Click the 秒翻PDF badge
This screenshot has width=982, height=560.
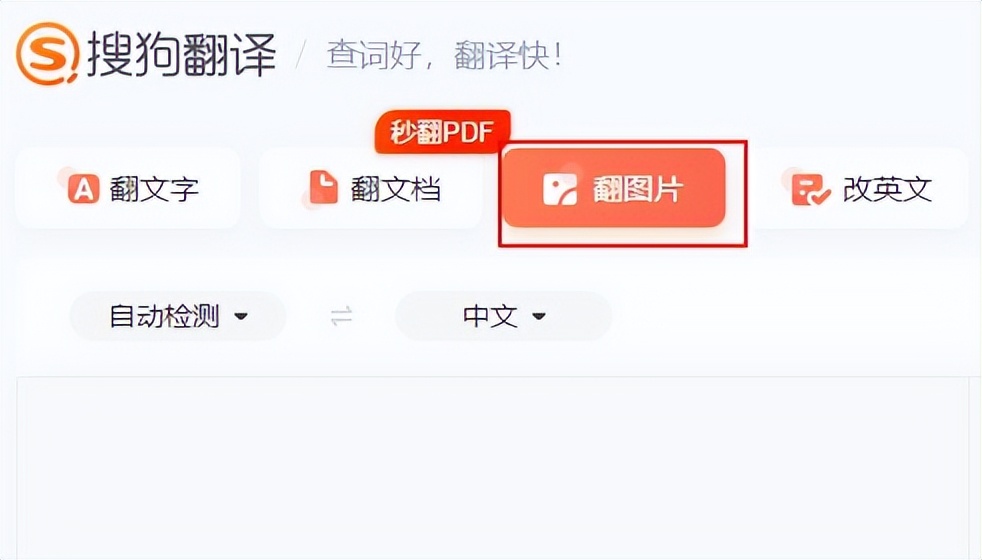[x=442, y=132]
